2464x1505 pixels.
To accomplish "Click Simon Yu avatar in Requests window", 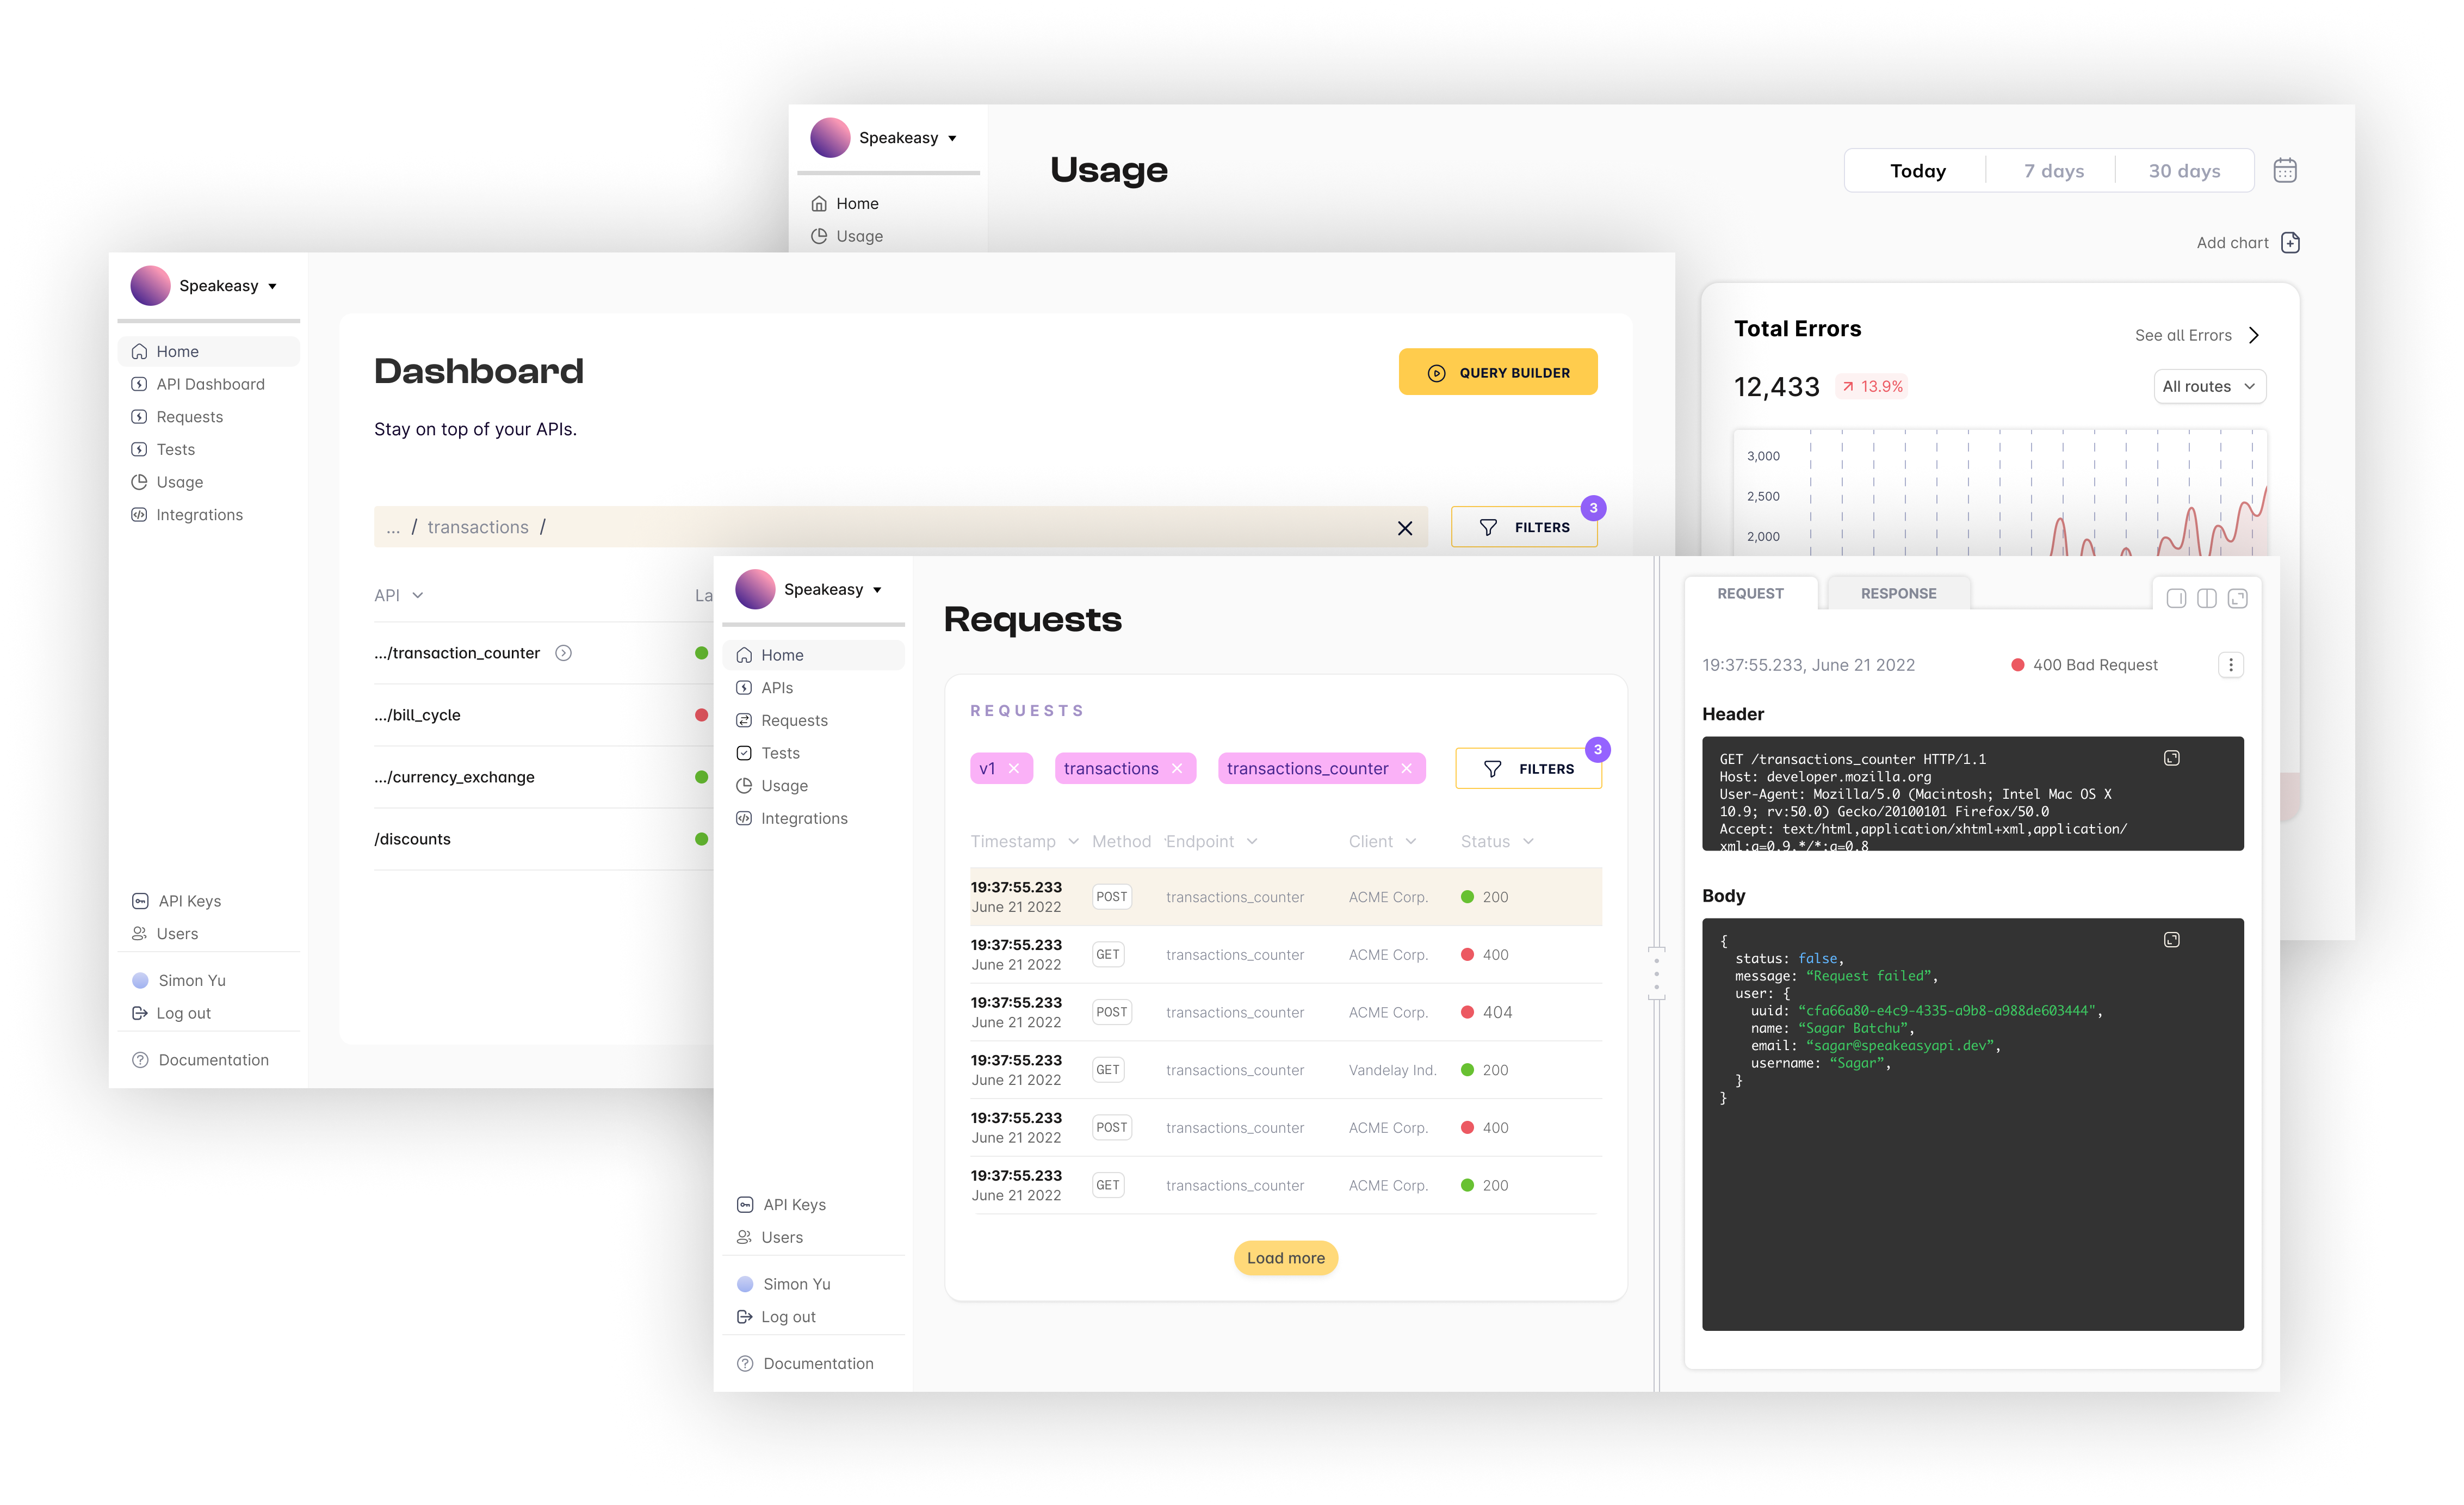I will [745, 1285].
